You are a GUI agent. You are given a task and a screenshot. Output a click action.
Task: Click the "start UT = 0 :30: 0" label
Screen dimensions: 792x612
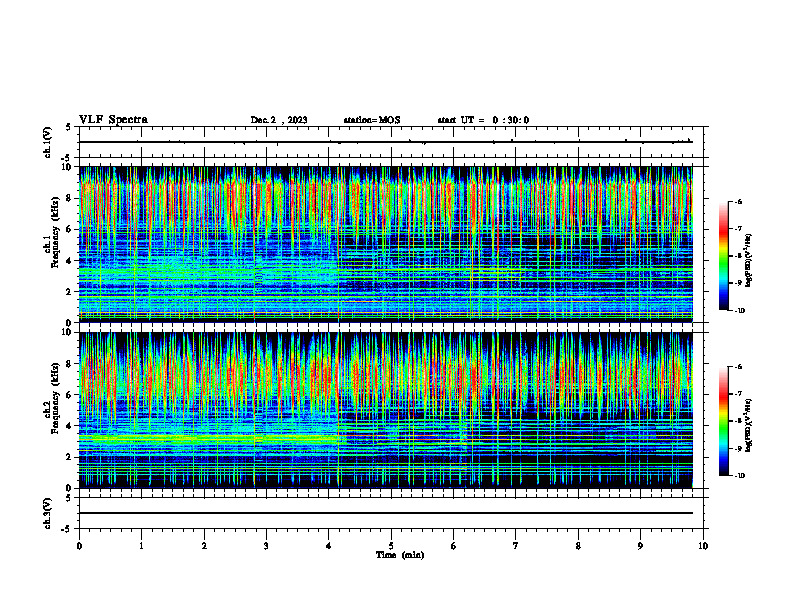click(483, 120)
